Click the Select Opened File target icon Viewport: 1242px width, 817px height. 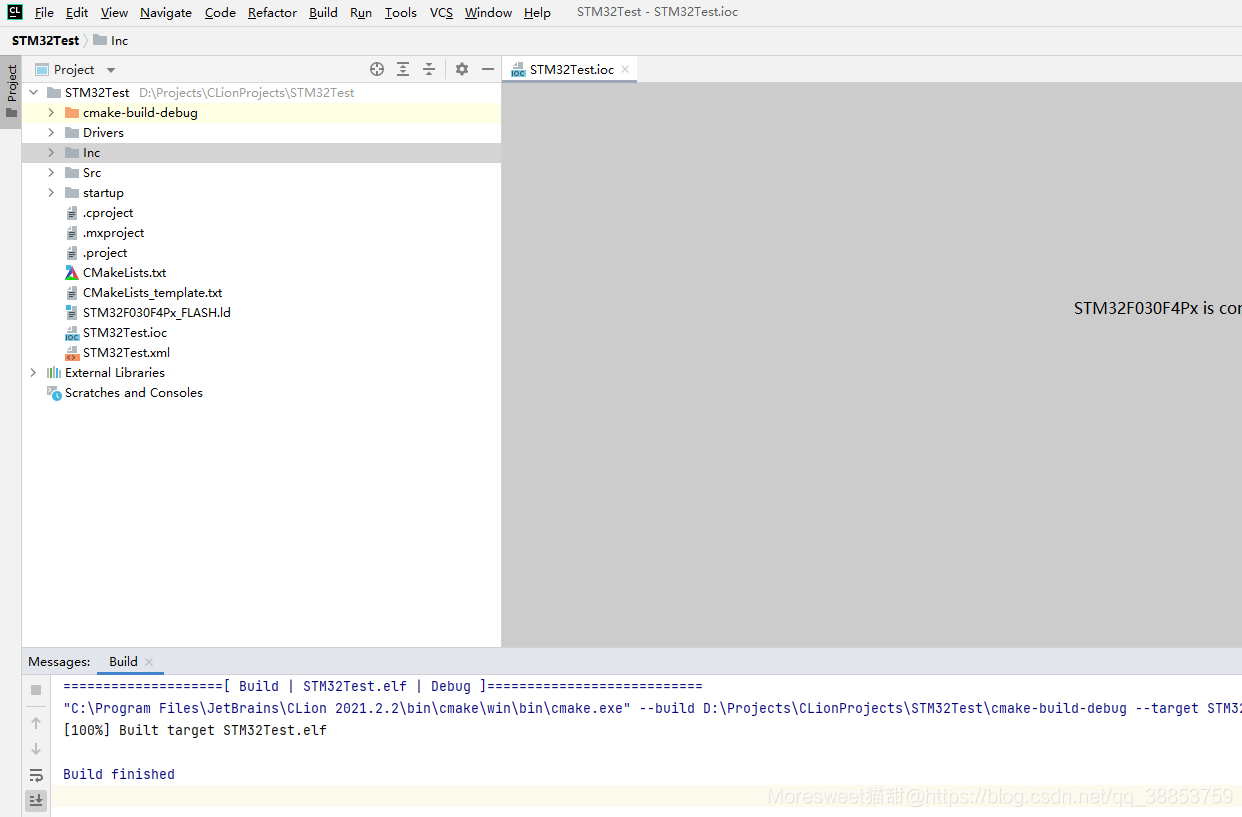(377, 69)
